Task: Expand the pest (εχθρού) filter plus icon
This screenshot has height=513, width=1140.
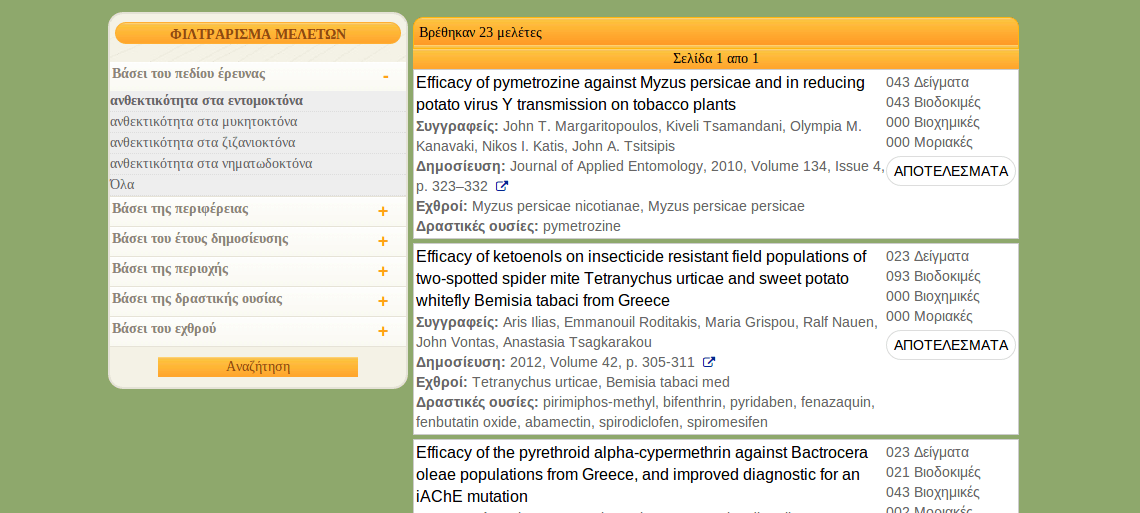Action: (383, 331)
